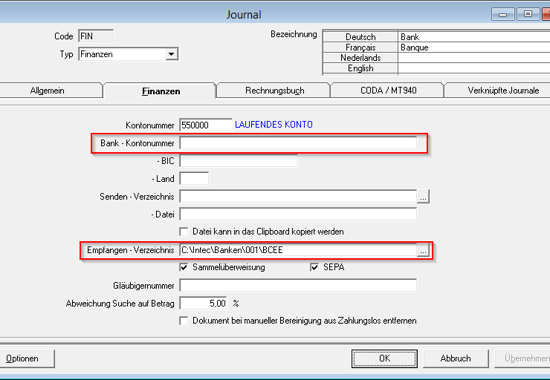
Task: Switch to the Allgemein tab
Action: pyautogui.click(x=47, y=91)
